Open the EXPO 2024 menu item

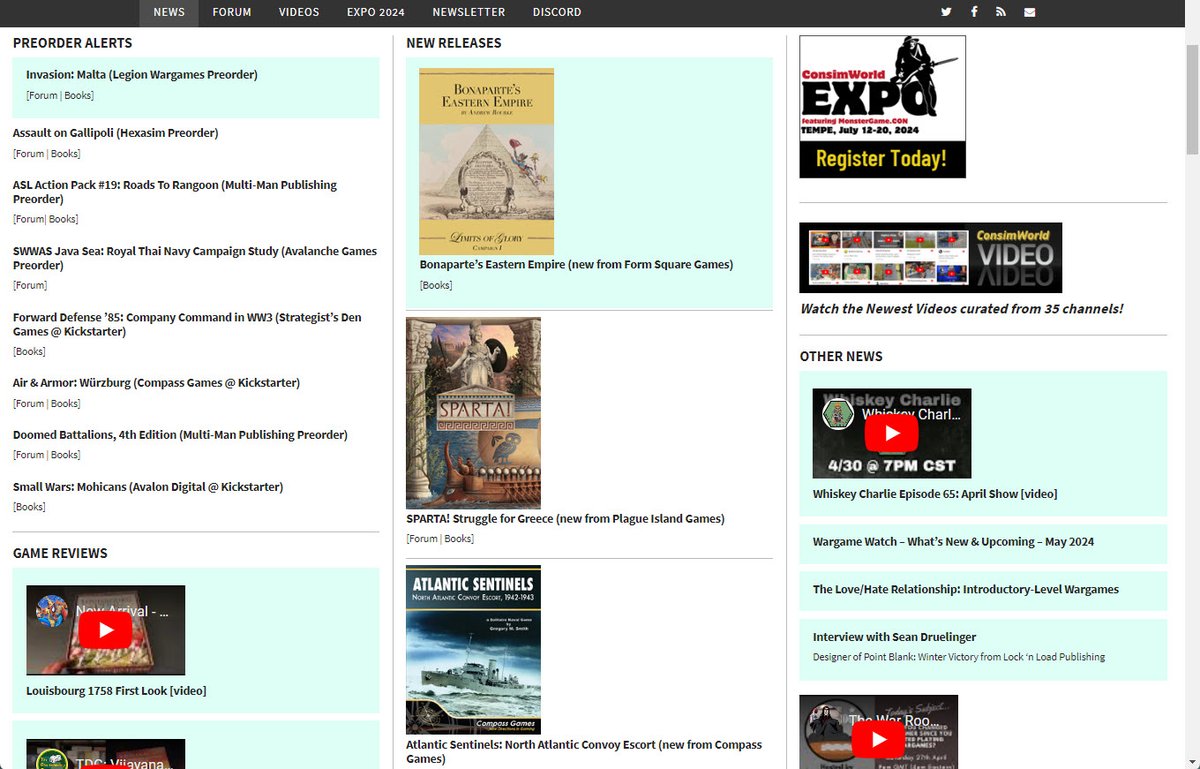point(376,12)
